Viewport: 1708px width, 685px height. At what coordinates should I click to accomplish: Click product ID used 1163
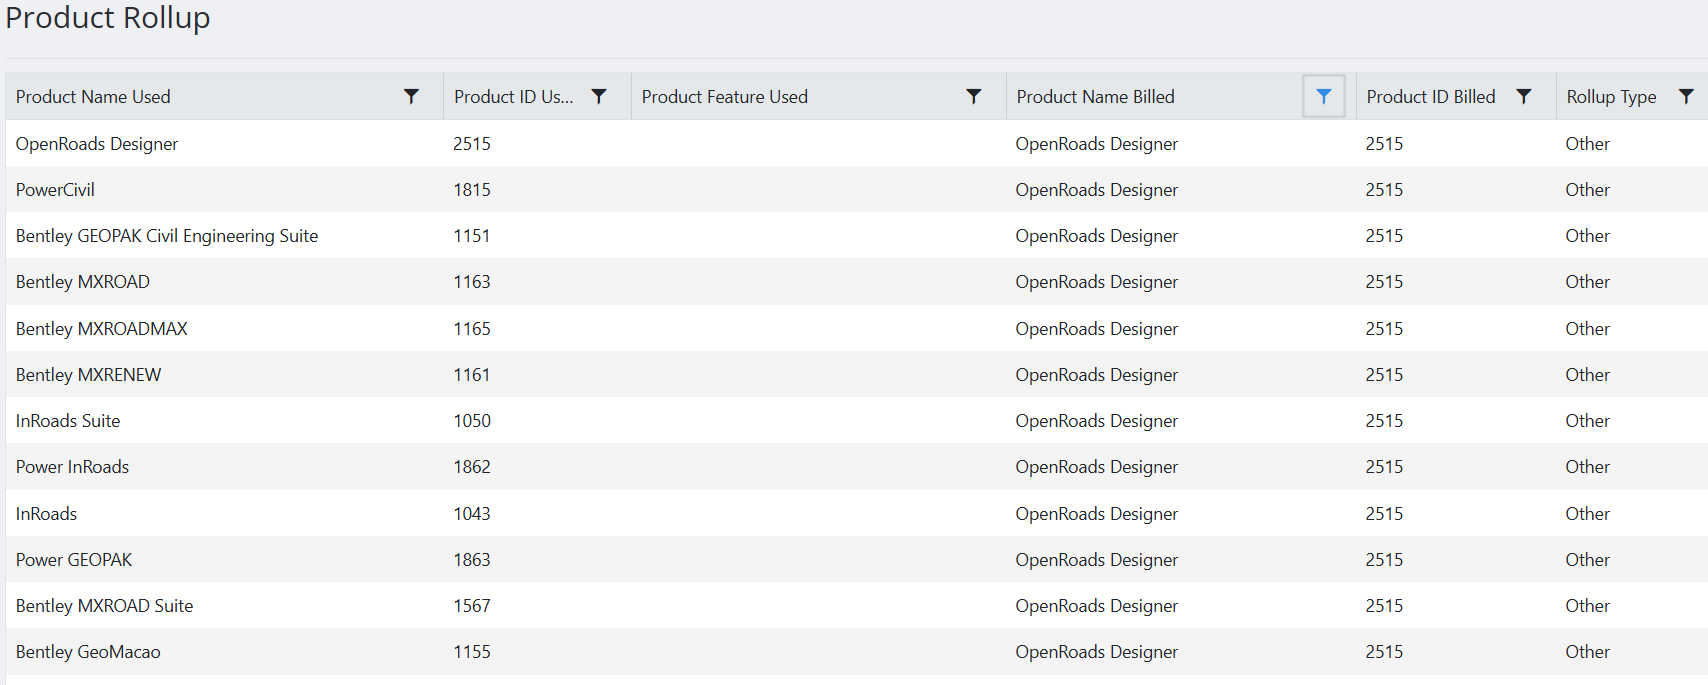click(x=472, y=282)
